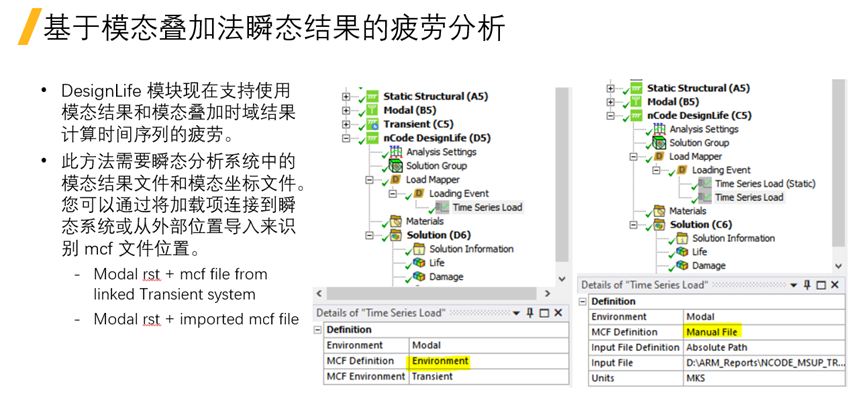
Task: Click the horizontal scrollbar right arrow below the tree
Action: pyautogui.click(x=547, y=294)
